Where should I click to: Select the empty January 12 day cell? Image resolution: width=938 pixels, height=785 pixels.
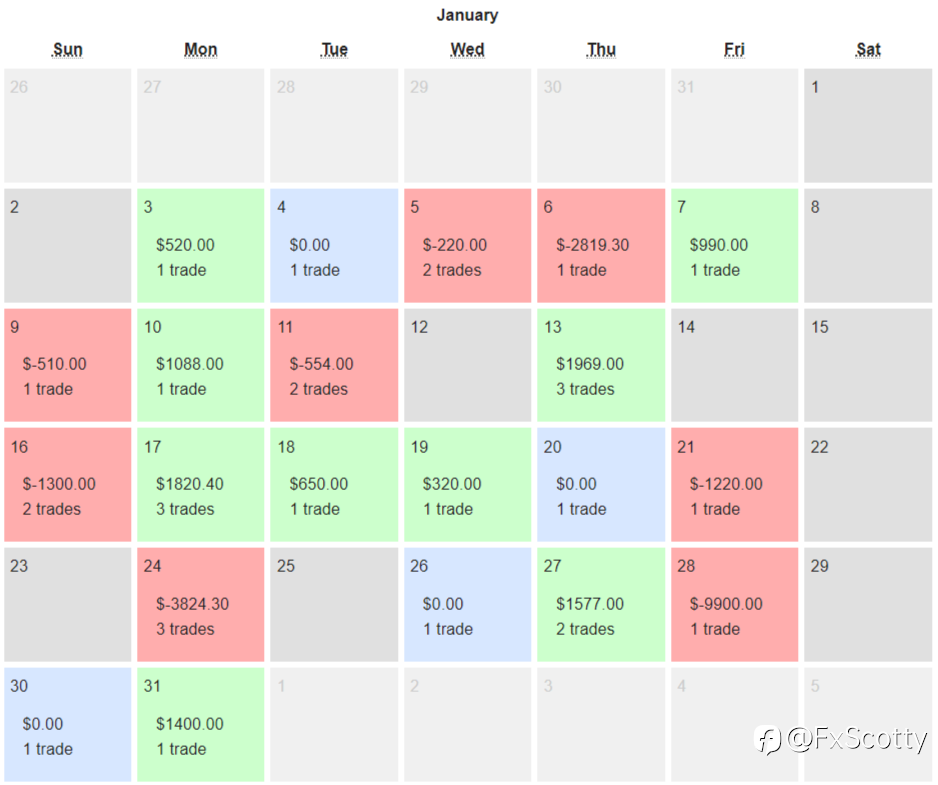pos(467,365)
